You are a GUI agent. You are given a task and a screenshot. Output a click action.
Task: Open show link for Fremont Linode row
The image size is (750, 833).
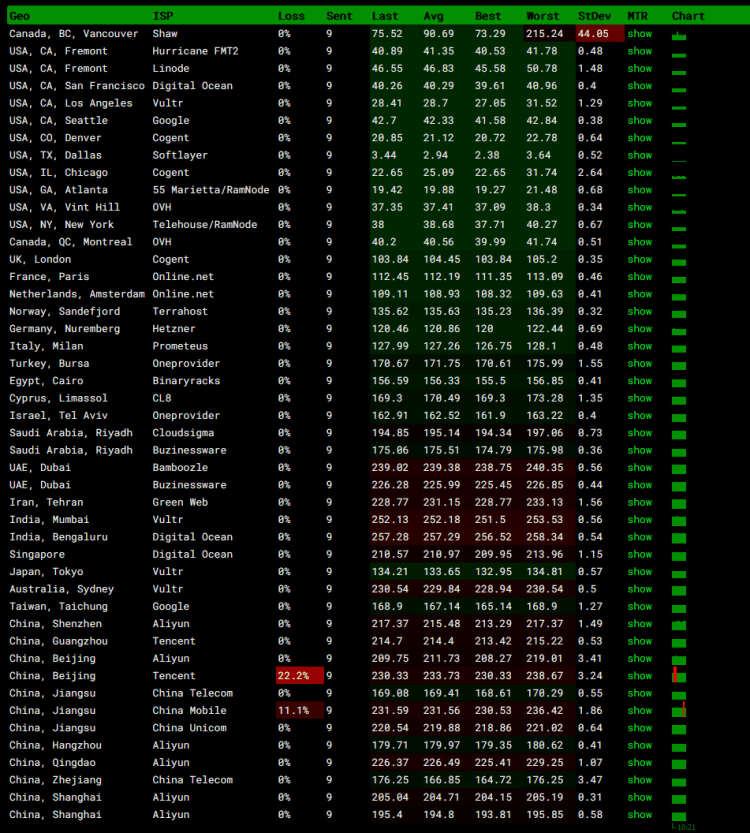click(640, 69)
